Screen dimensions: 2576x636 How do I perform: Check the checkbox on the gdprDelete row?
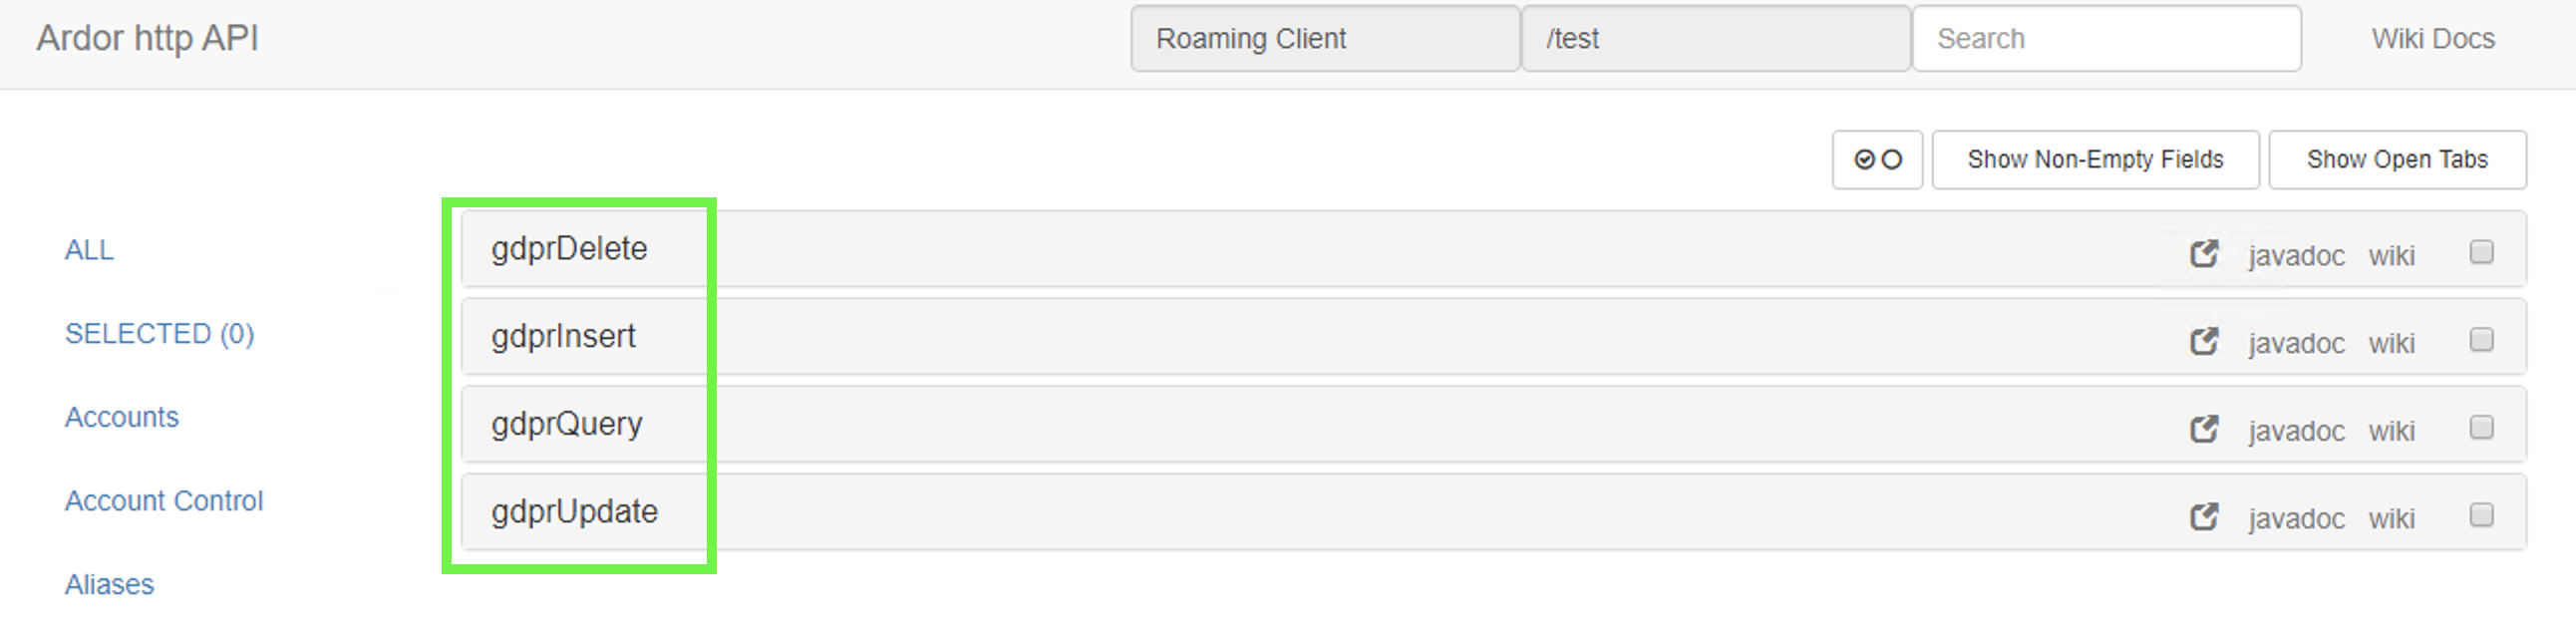pyautogui.click(x=2481, y=254)
